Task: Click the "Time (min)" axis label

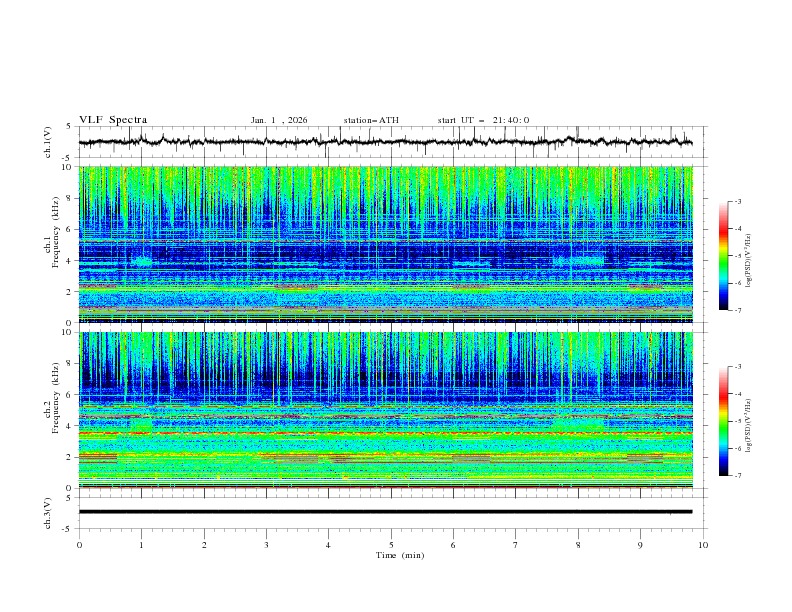Action: click(x=400, y=555)
